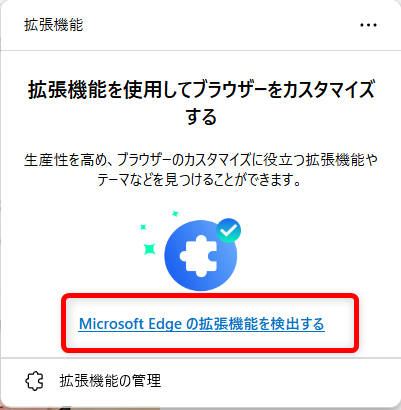Click the blue circle behind the puzzle piece

(x=201, y=255)
